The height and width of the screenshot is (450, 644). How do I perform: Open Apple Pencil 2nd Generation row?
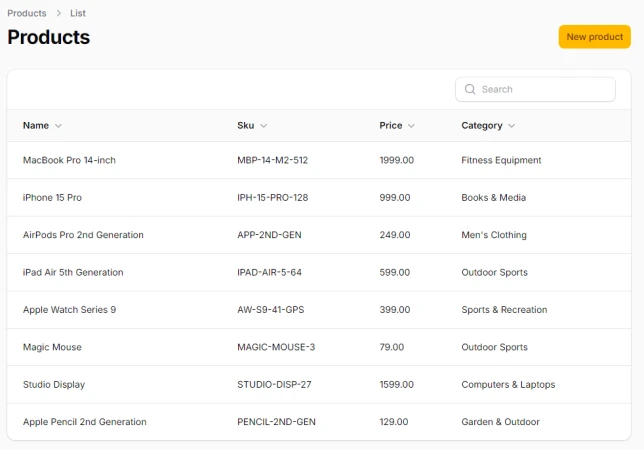coord(84,422)
